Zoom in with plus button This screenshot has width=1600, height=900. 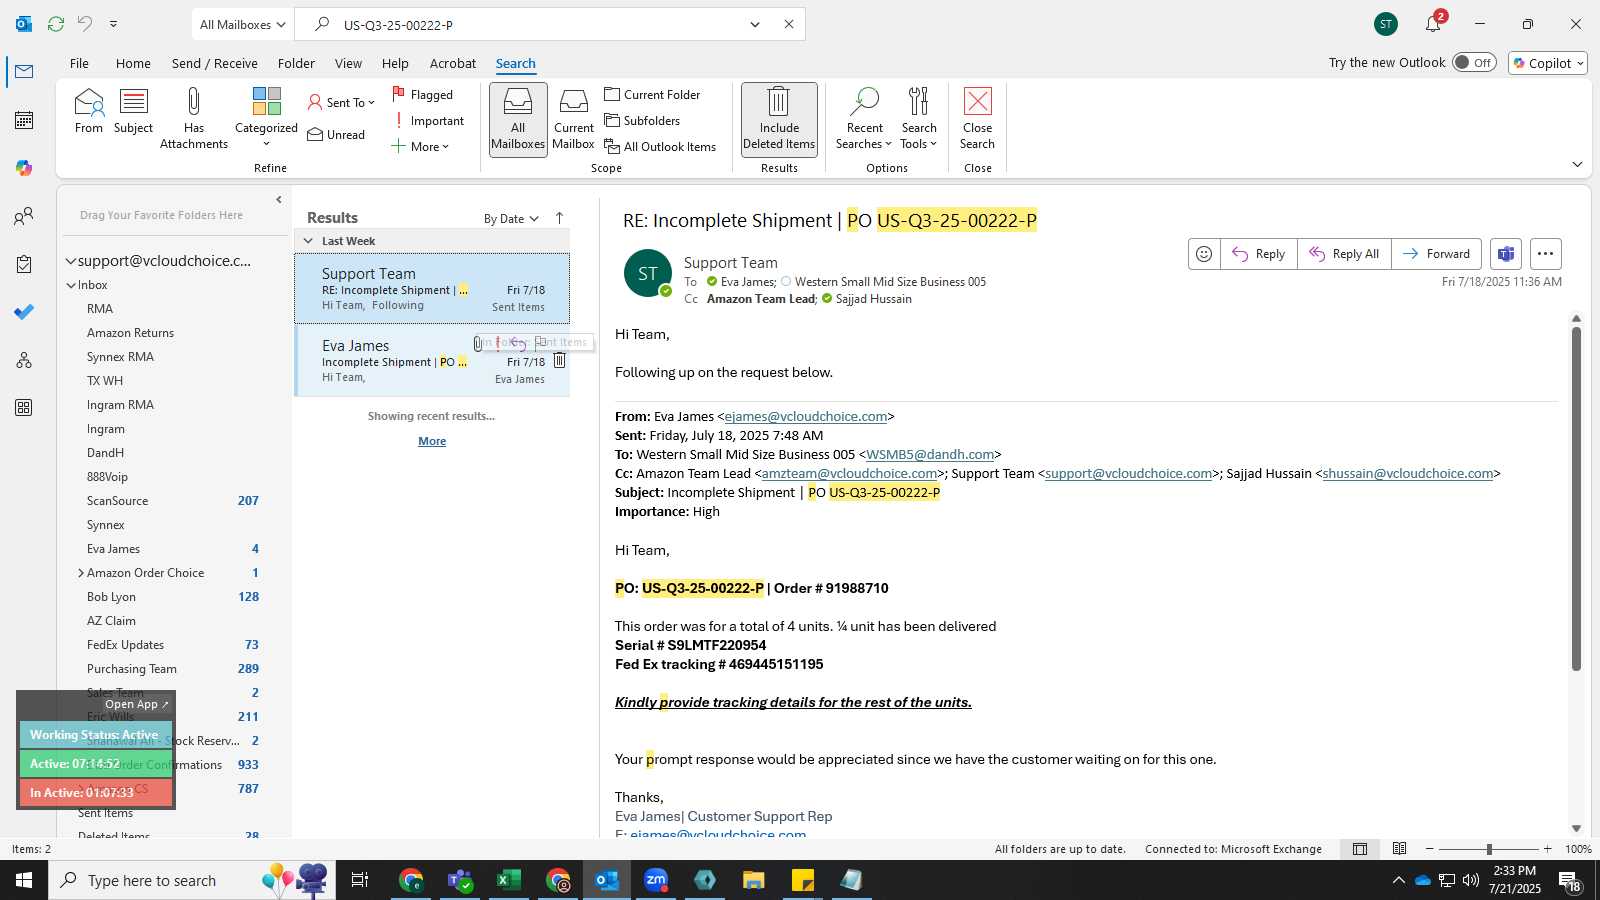(1548, 849)
